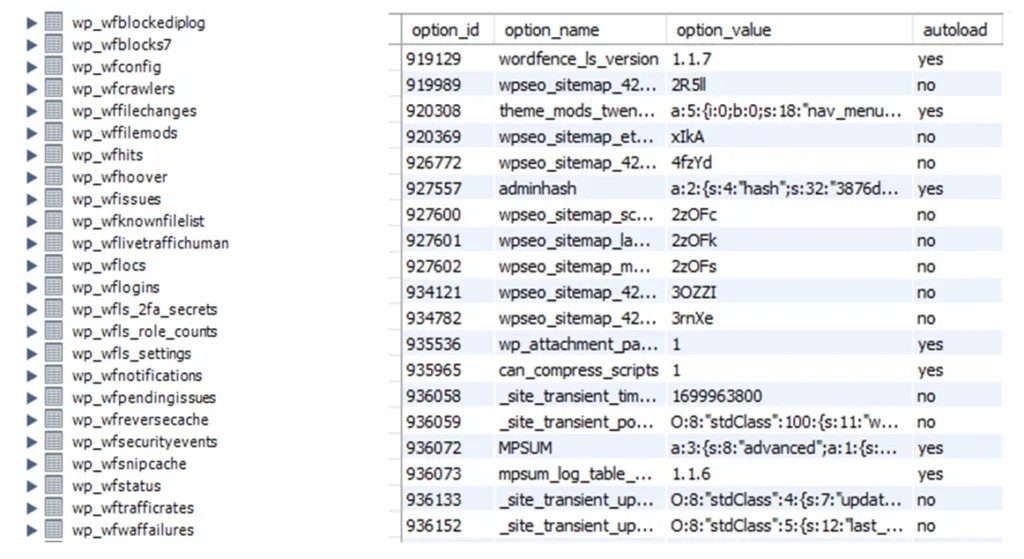Expand the wp_wflogins table node
Viewport: 1024px width, 559px height.
(x=31, y=287)
